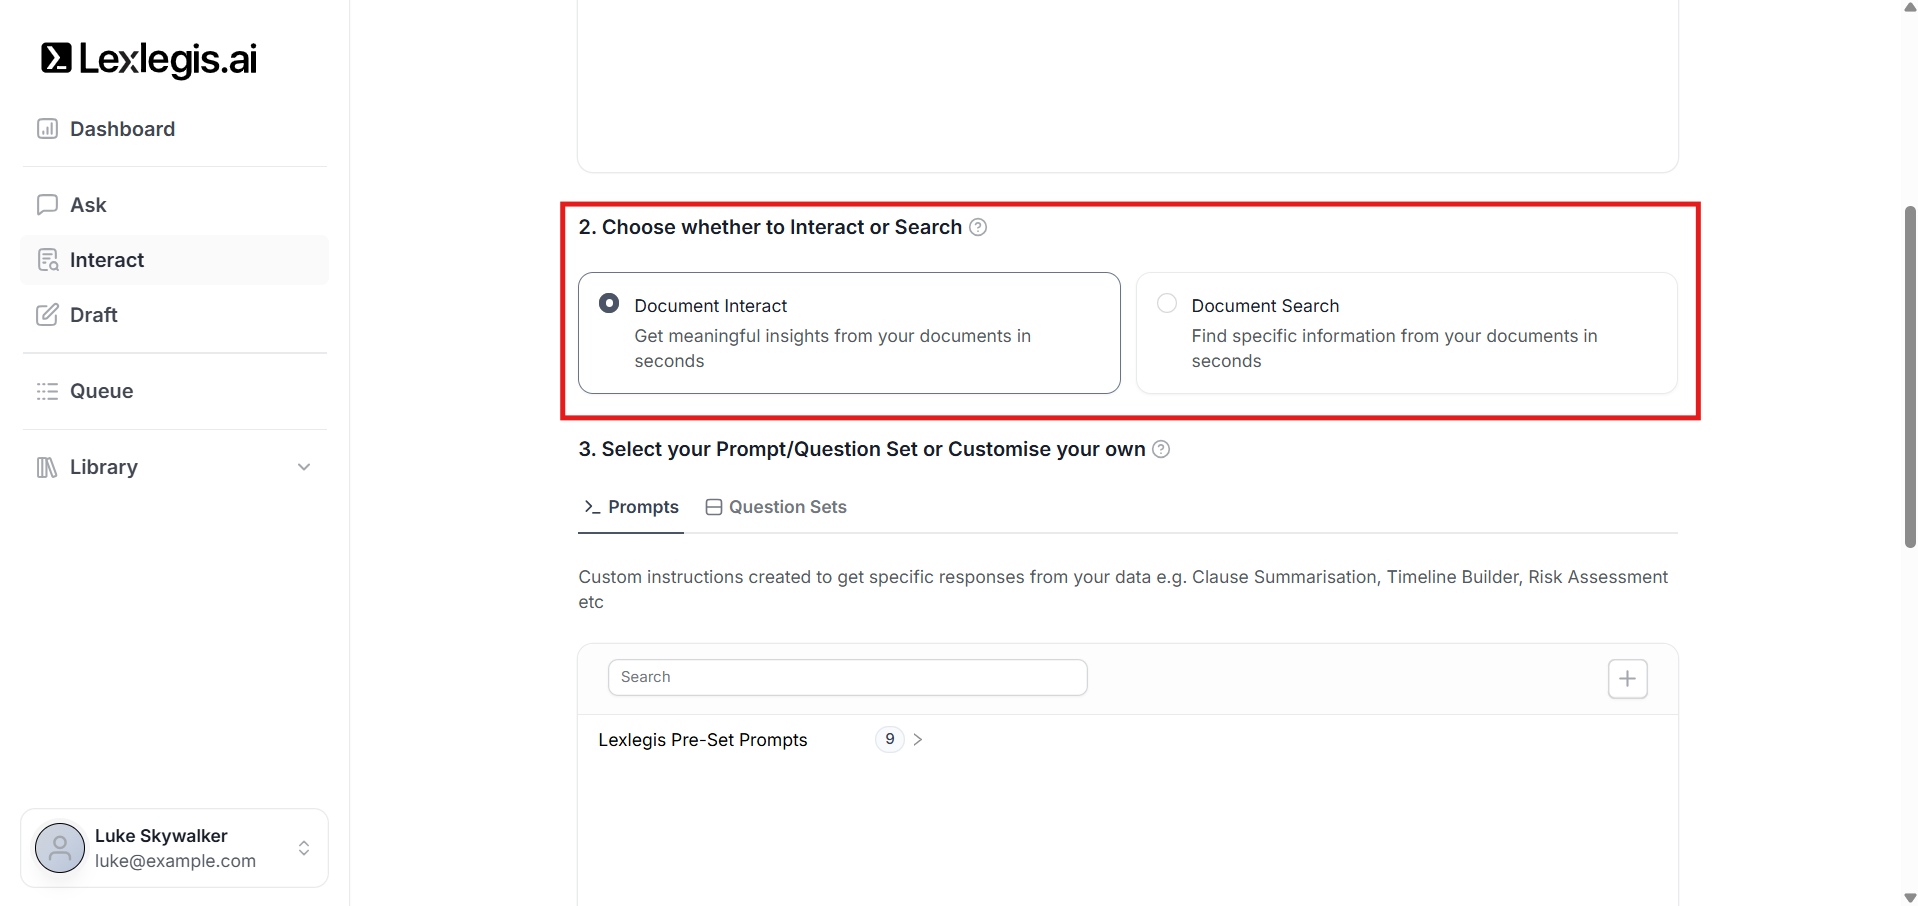
Task: Choose the Document Search option card
Action: [1406, 333]
